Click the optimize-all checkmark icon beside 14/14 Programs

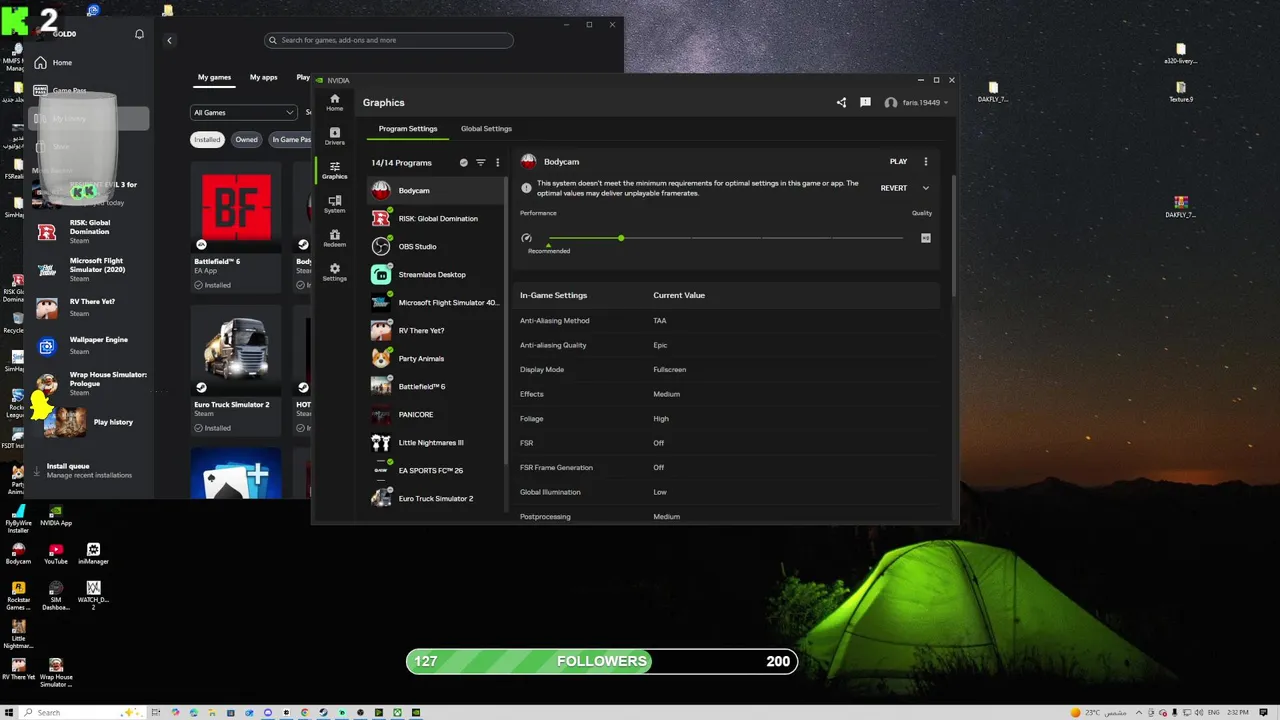(463, 162)
